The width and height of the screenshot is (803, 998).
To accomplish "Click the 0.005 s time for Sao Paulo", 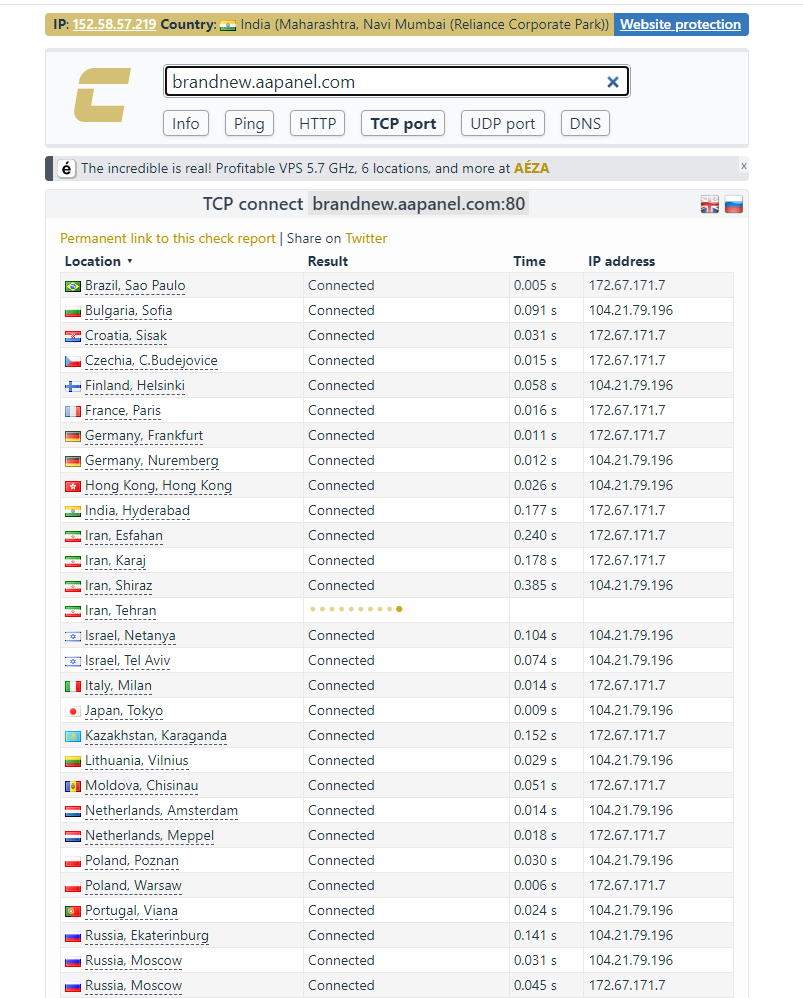I will 535,286.
